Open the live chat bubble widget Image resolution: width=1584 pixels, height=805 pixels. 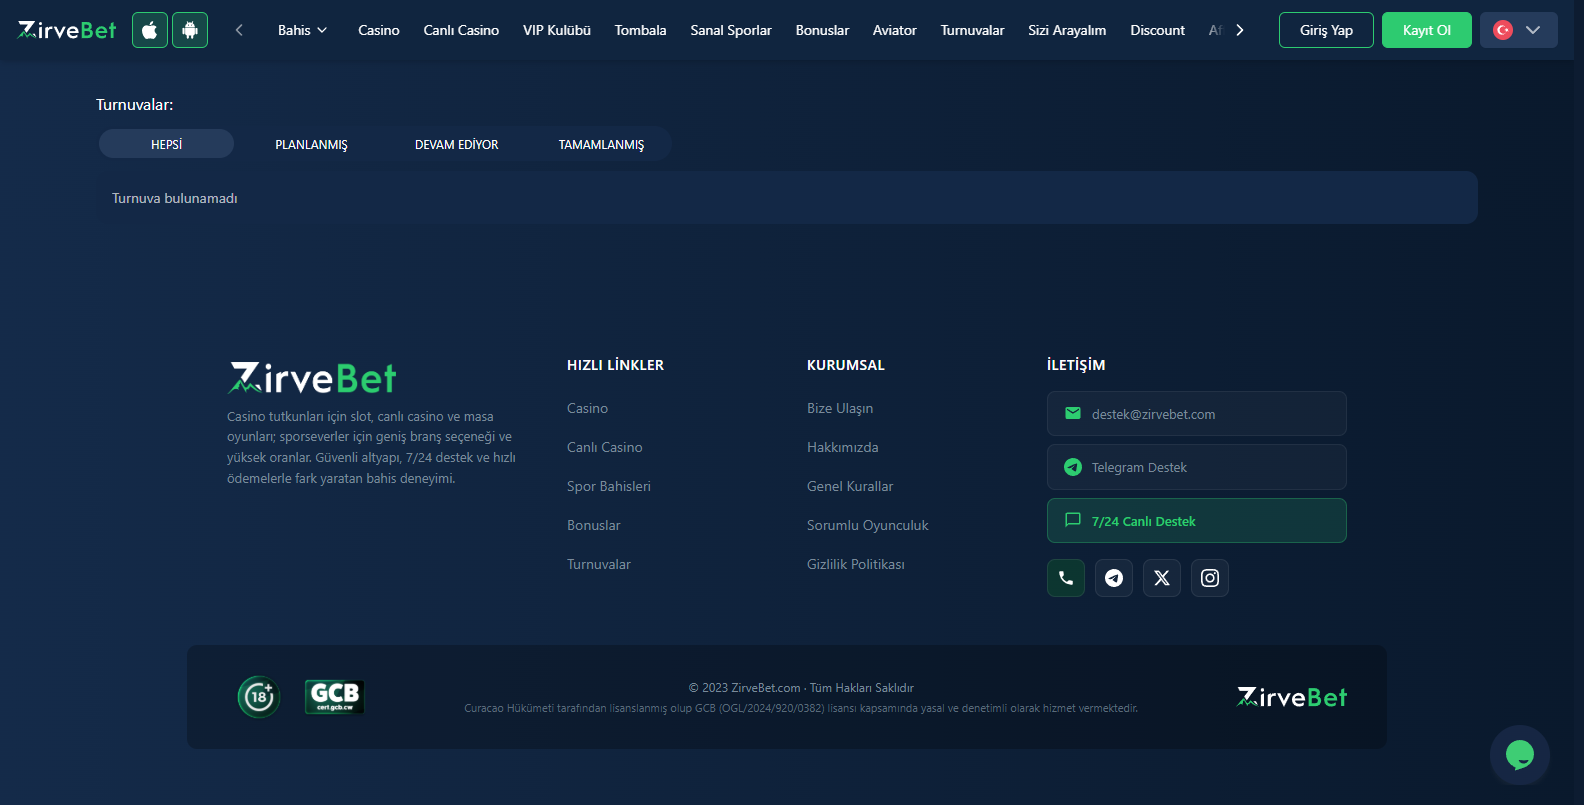click(1520, 755)
